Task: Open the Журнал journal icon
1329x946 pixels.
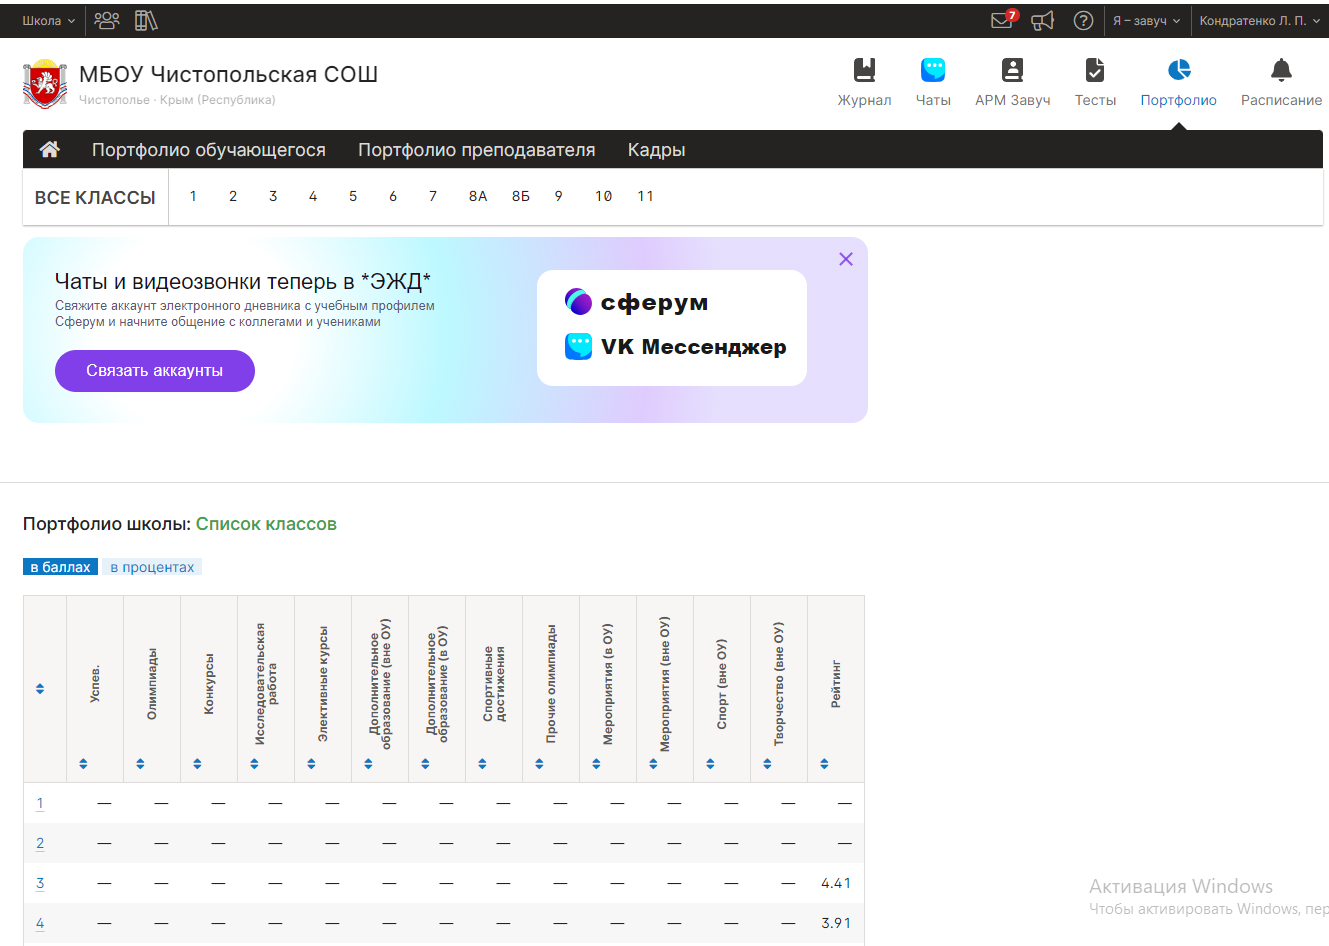Action: tap(864, 70)
